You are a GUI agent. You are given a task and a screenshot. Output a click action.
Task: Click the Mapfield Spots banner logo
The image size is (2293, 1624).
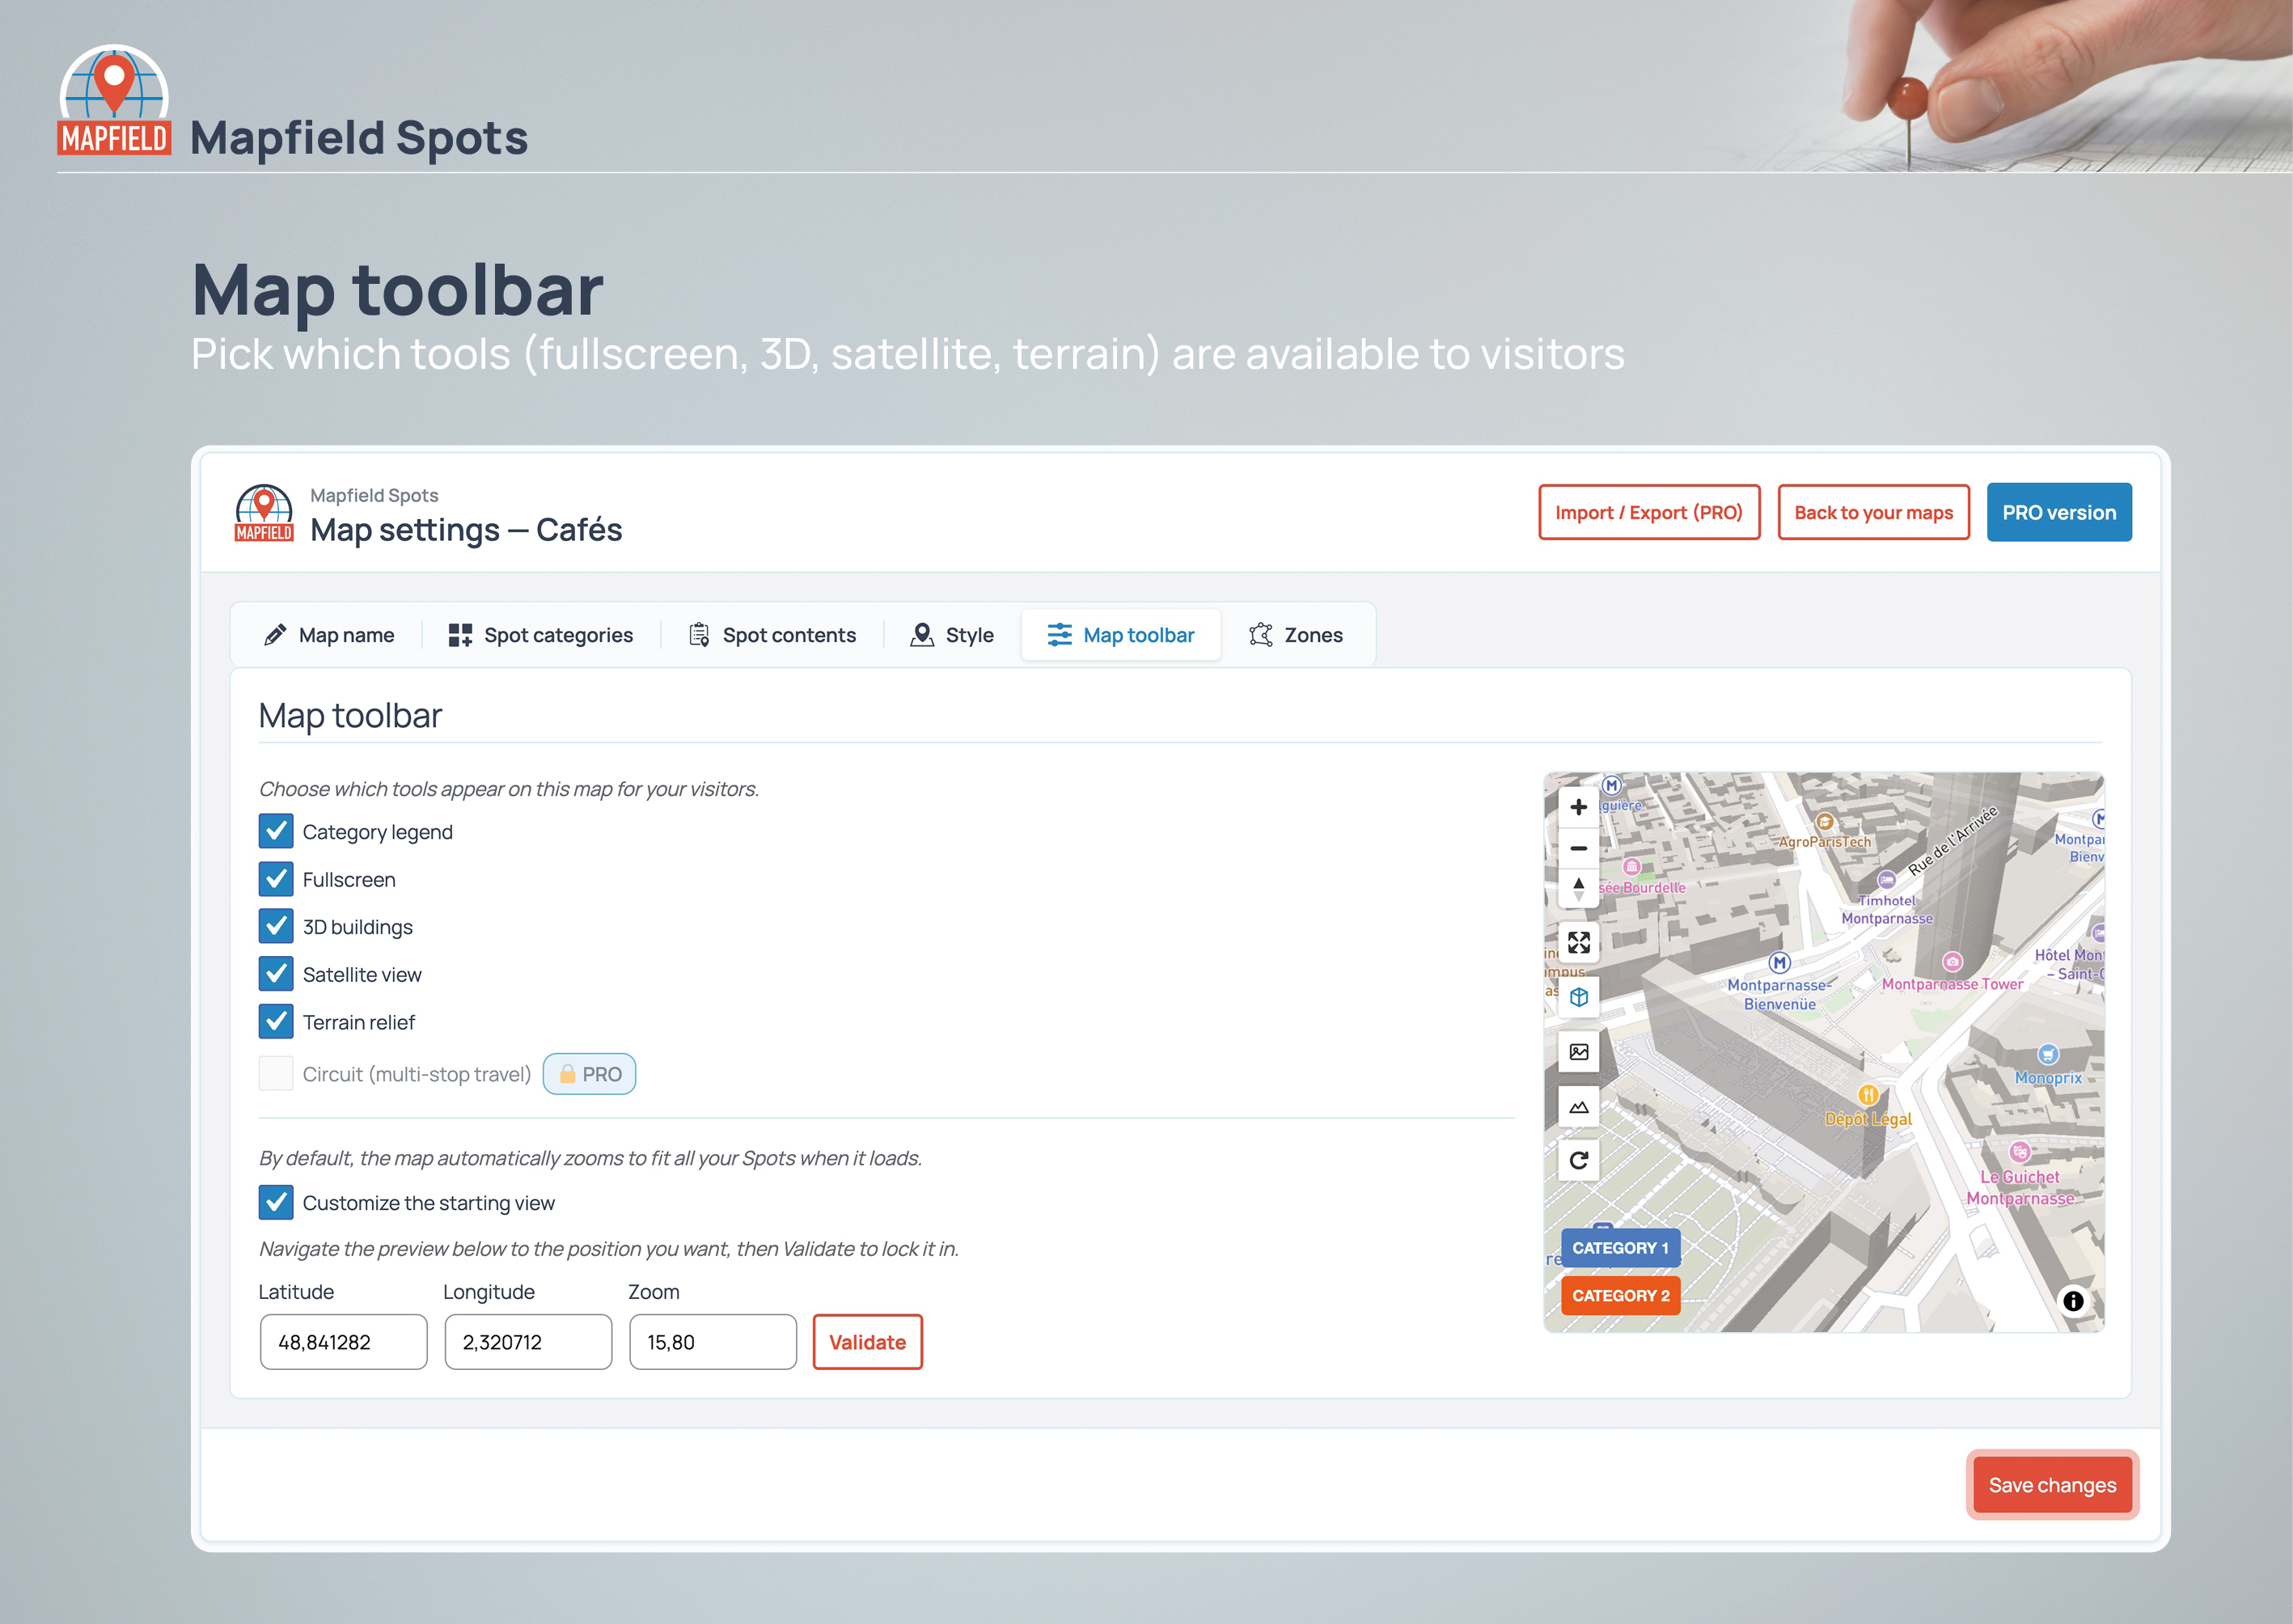pos(114,101)
